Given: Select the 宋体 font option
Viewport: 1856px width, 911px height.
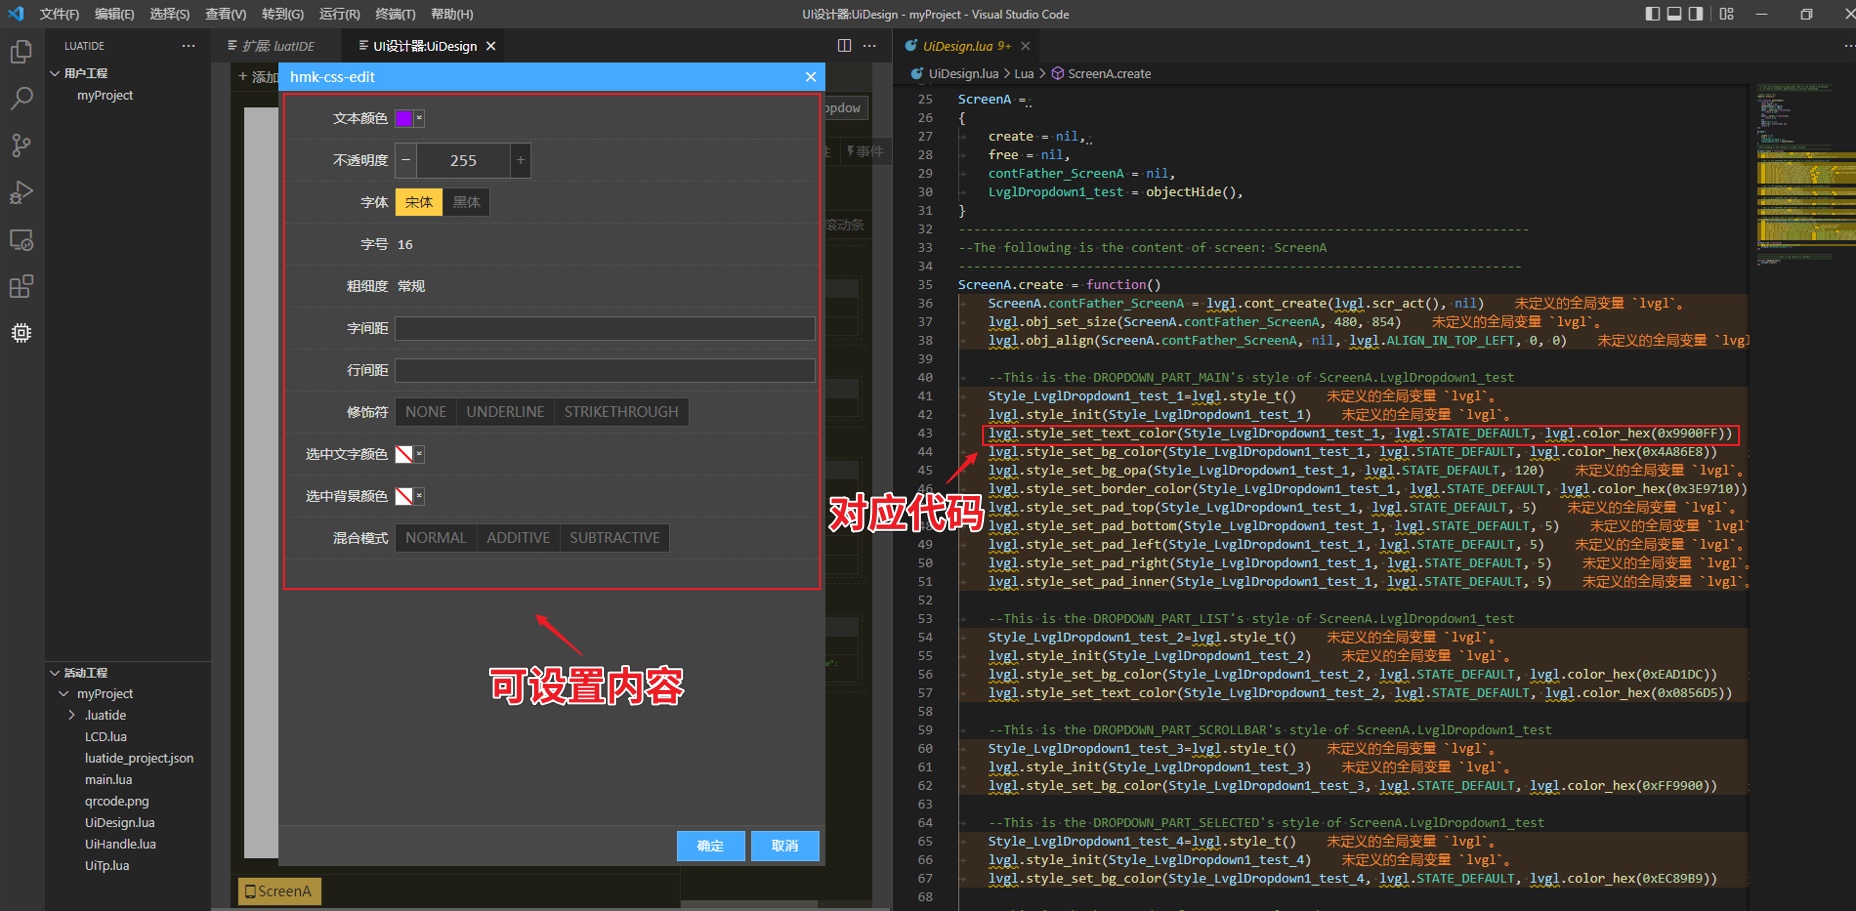Looking at the screenshot, I should tap(419, 202).
